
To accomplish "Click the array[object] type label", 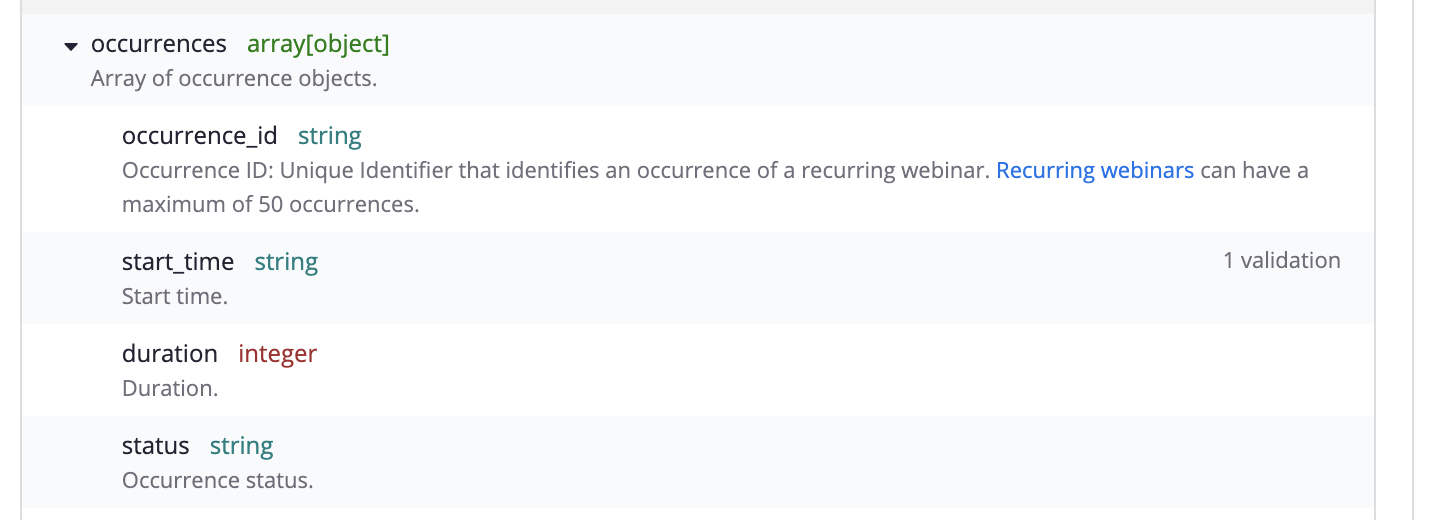I will pos(318,44).
